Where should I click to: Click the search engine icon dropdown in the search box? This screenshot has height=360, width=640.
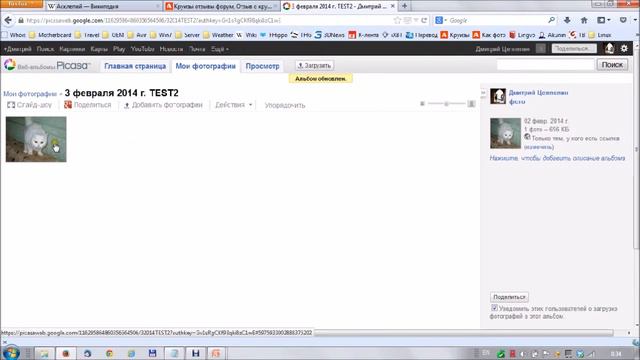(x=441, y=20)
